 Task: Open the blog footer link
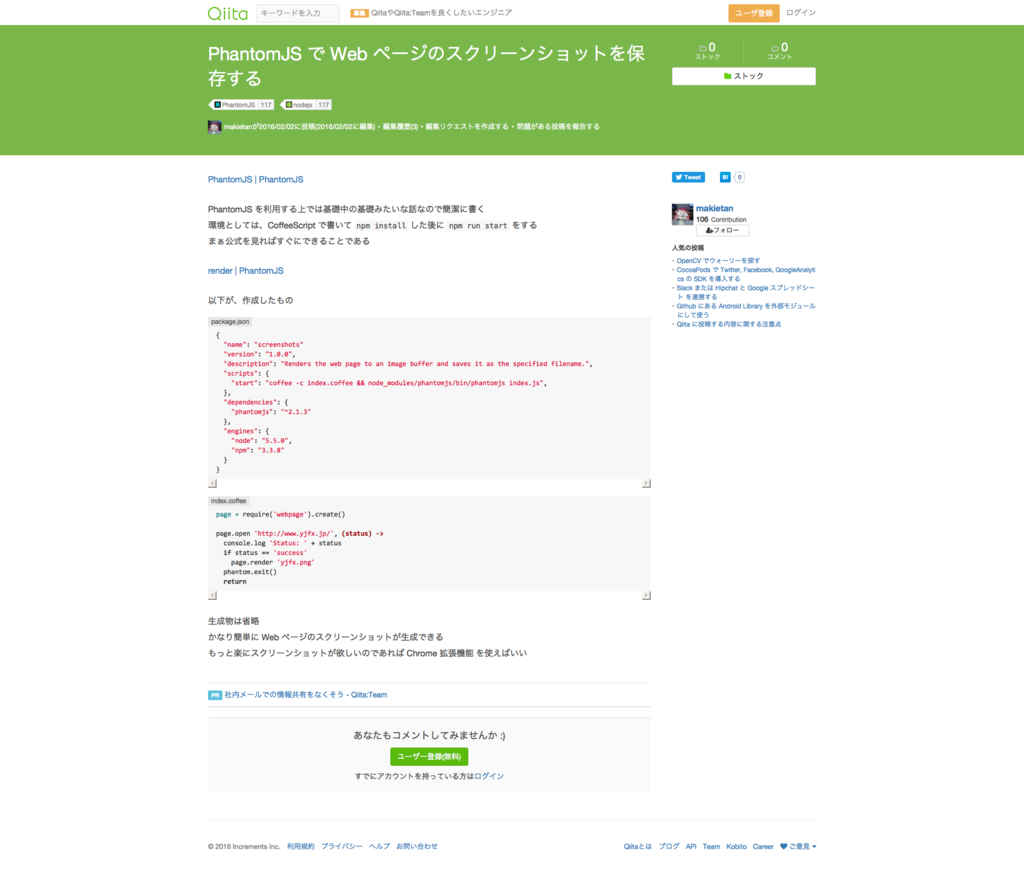[x=669, y=847]
